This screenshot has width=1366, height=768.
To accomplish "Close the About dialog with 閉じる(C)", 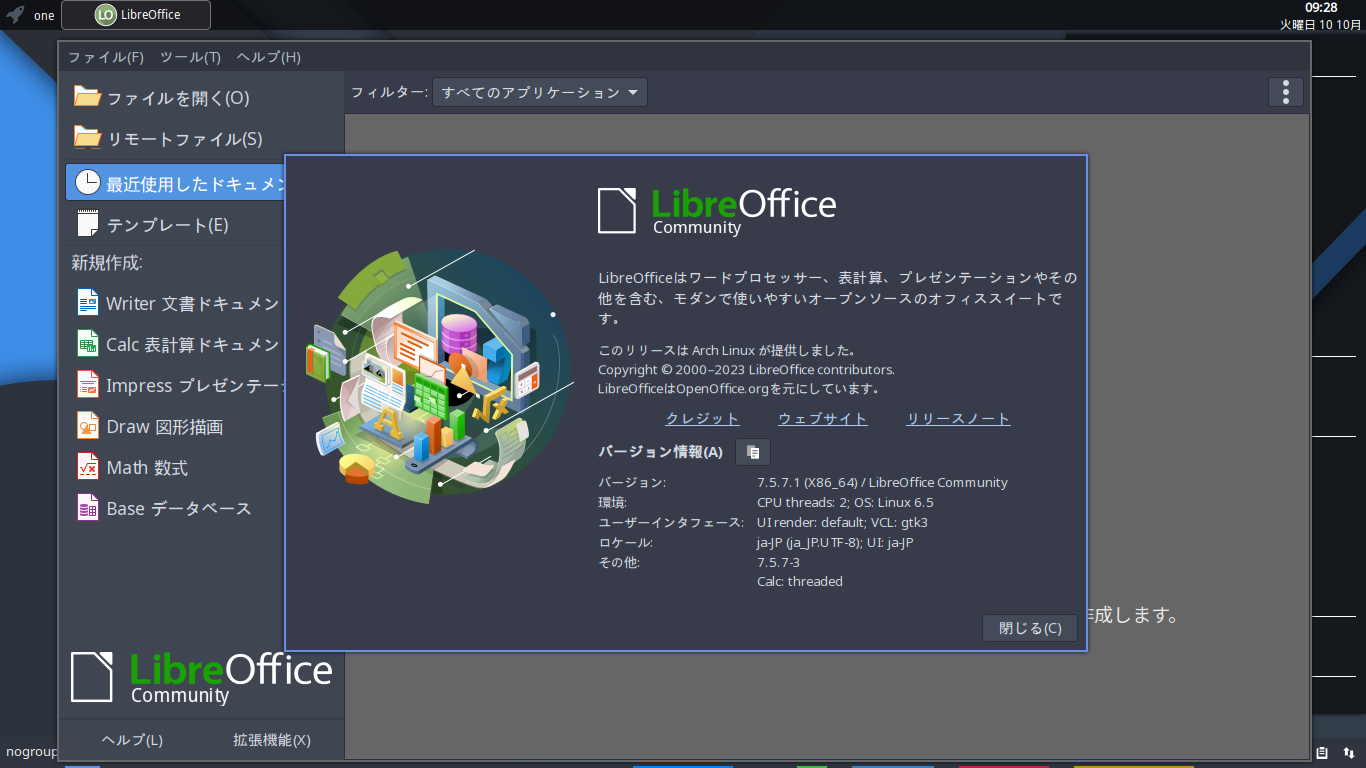I will [1030, 628].
